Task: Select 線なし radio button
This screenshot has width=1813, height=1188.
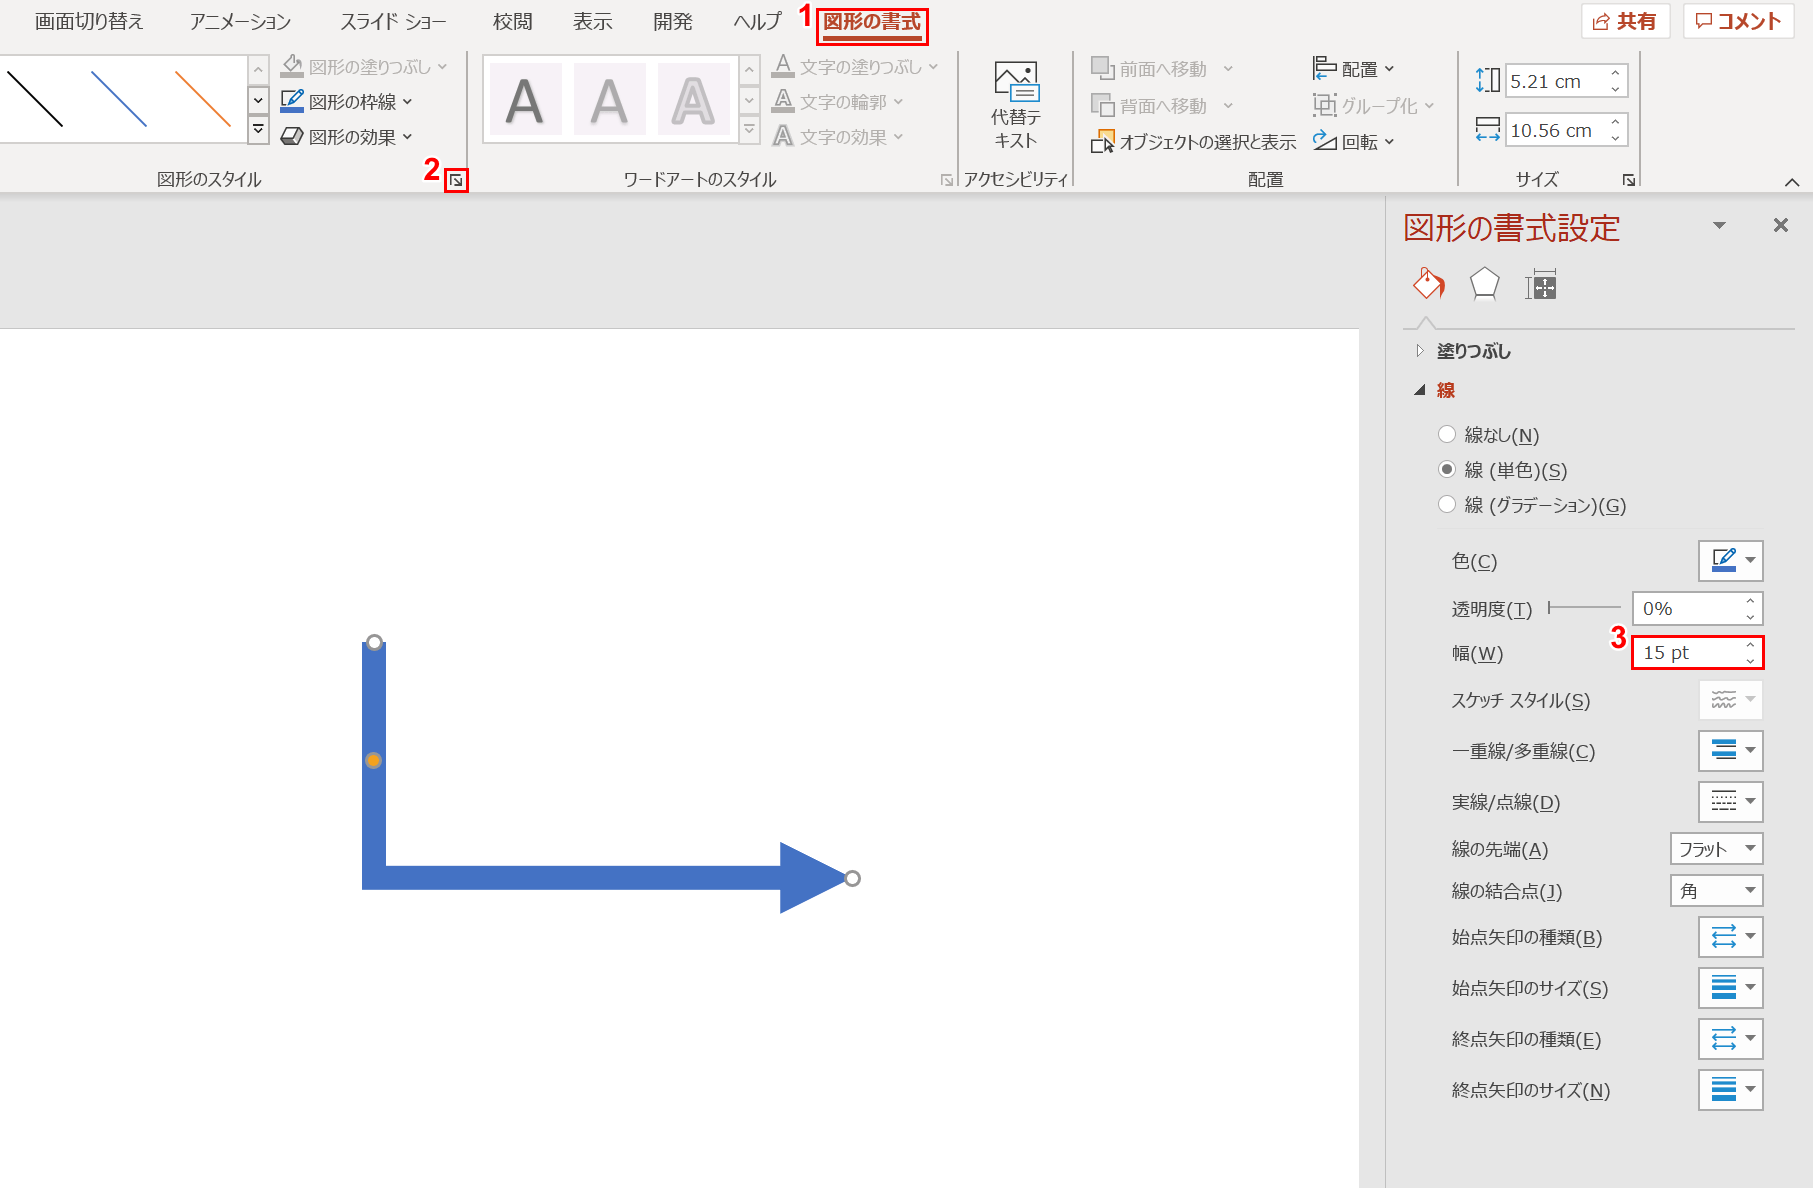Action: (x=1447, y=434)
